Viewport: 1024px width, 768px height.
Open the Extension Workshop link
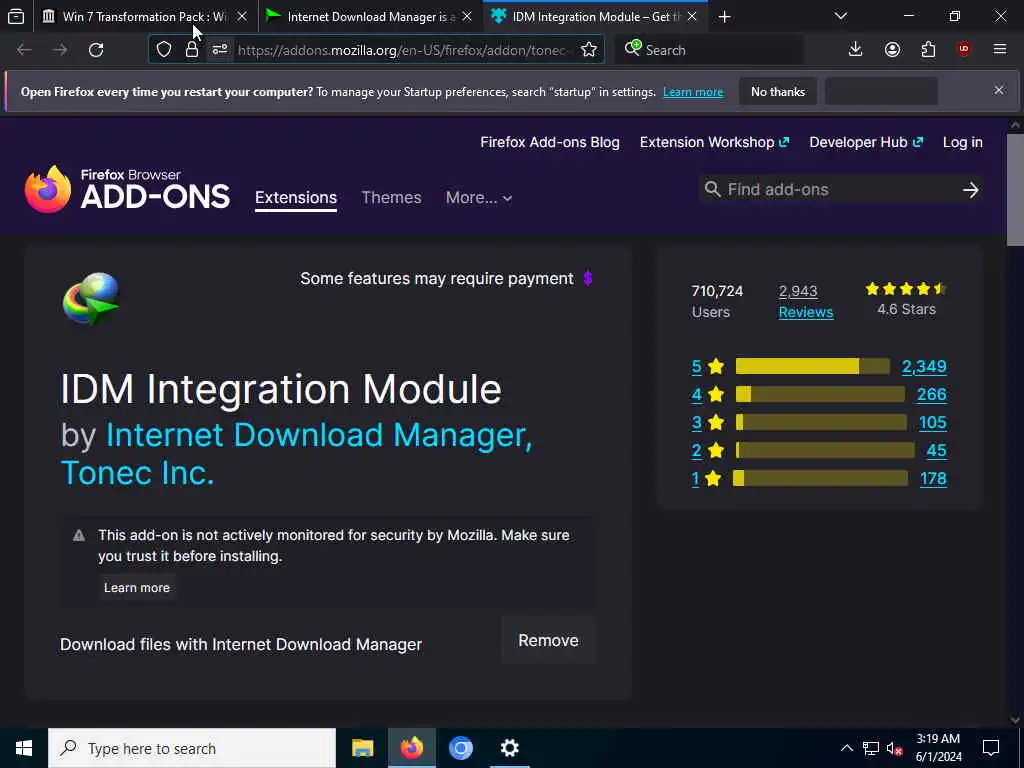pos(714,142)
